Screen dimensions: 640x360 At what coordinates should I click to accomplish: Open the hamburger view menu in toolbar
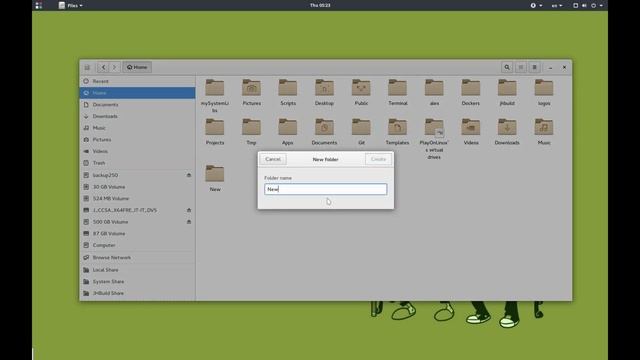[x=534, y=67]
